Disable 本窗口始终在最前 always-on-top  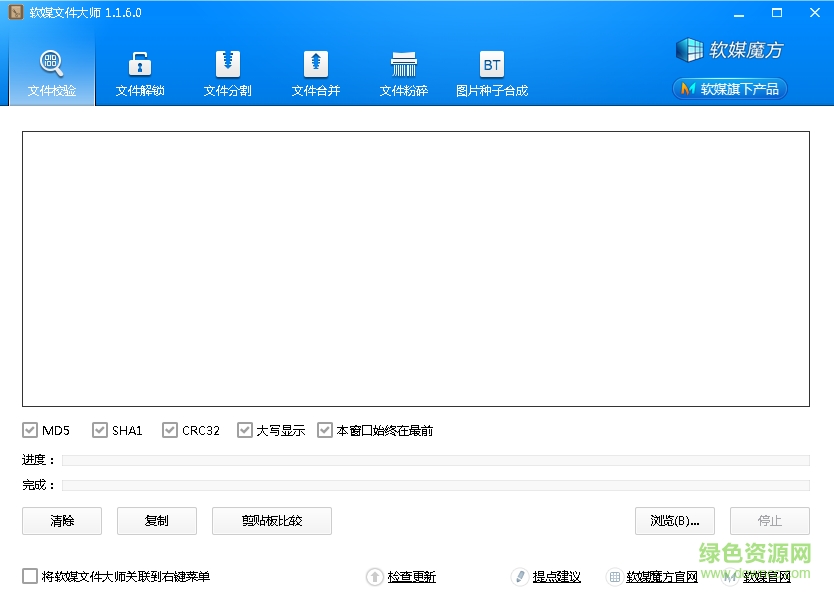(325, 430)
